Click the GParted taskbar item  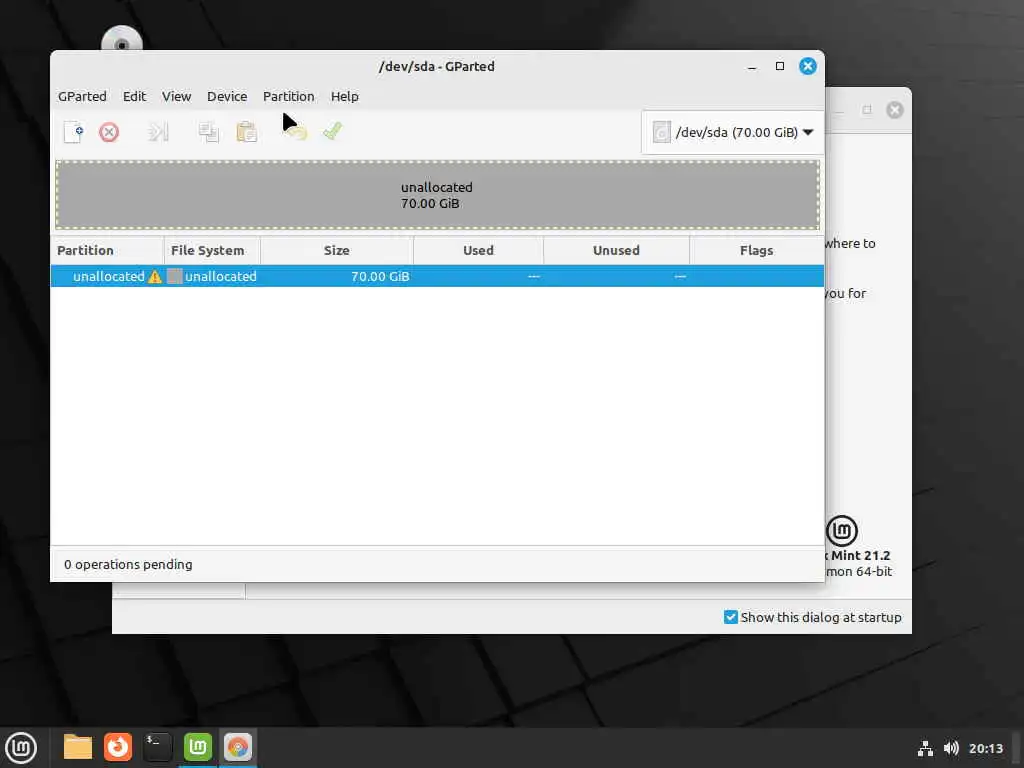(238, 748)
